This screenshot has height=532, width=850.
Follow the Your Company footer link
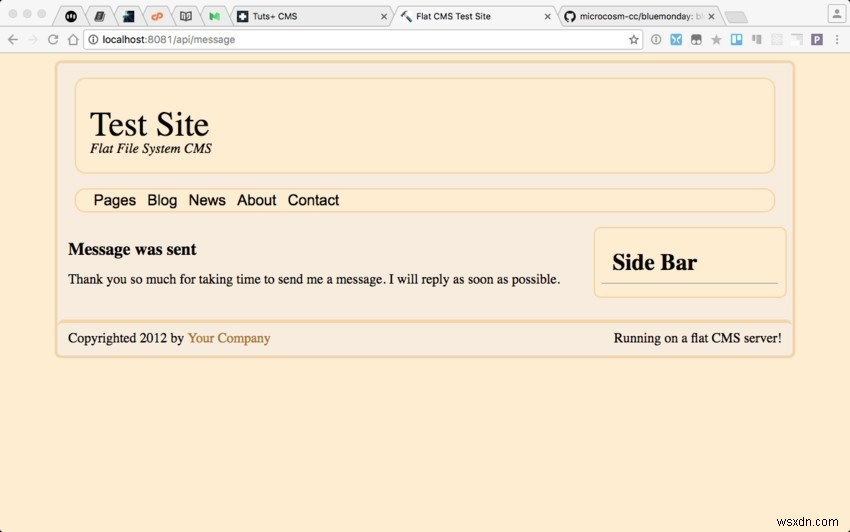(229, 338)
